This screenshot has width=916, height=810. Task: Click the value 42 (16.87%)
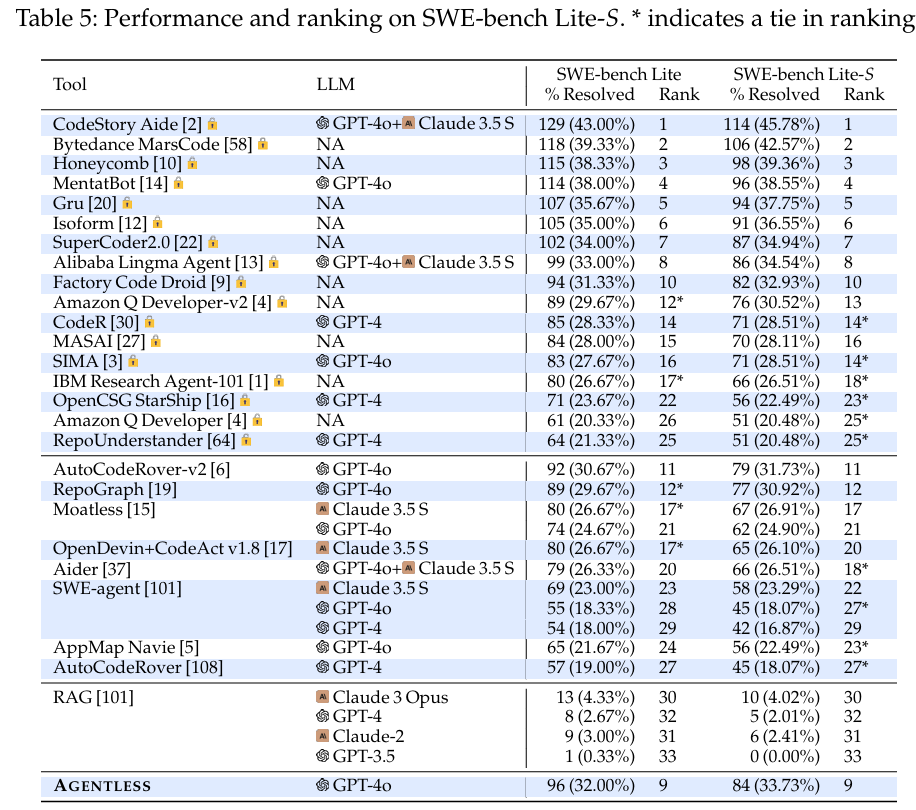[776, 628]
